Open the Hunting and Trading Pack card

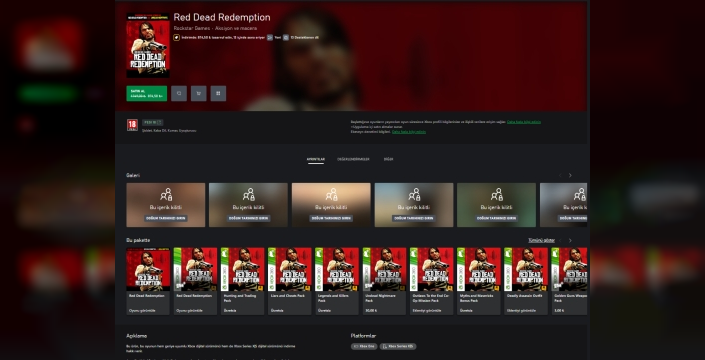[242, 281]
